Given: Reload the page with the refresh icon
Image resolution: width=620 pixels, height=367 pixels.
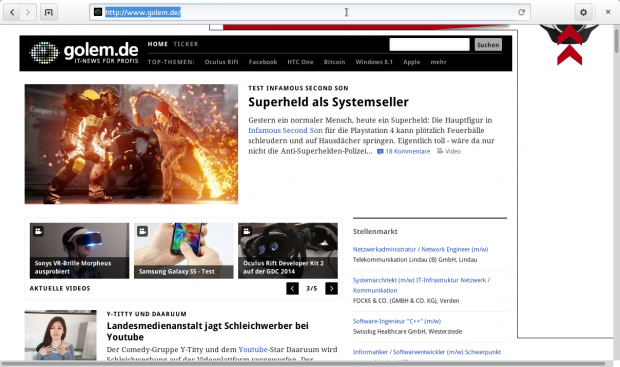Looking at the screenshot, I should 522,12.
